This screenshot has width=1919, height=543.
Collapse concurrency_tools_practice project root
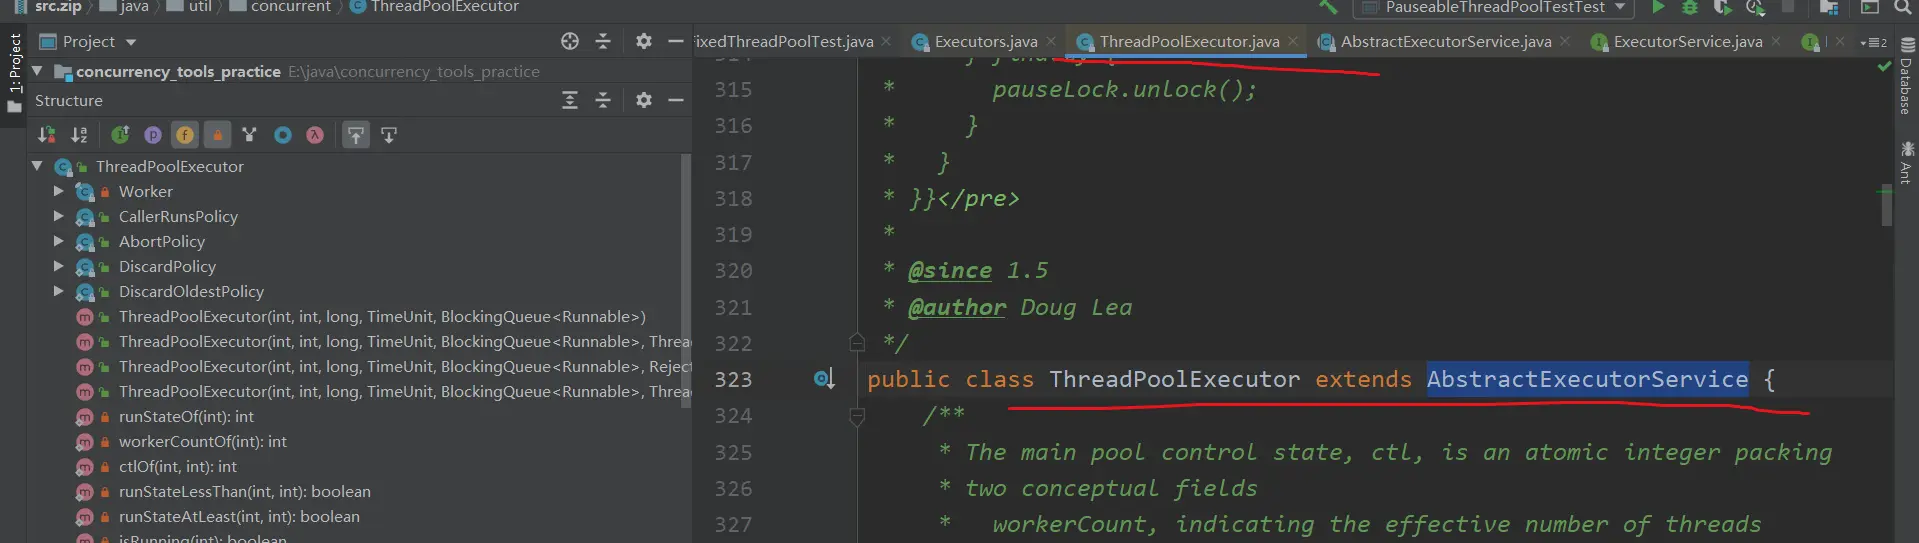click(x=37, y=71)
